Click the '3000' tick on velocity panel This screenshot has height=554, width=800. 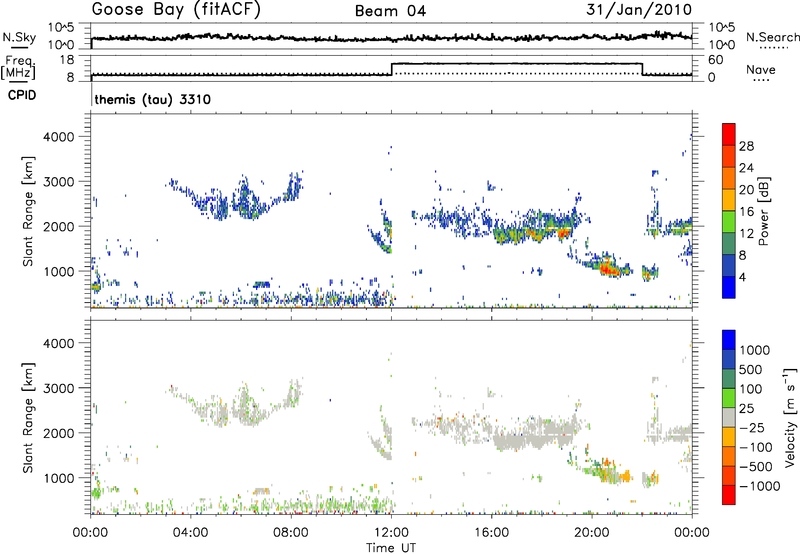click(59, 388)
